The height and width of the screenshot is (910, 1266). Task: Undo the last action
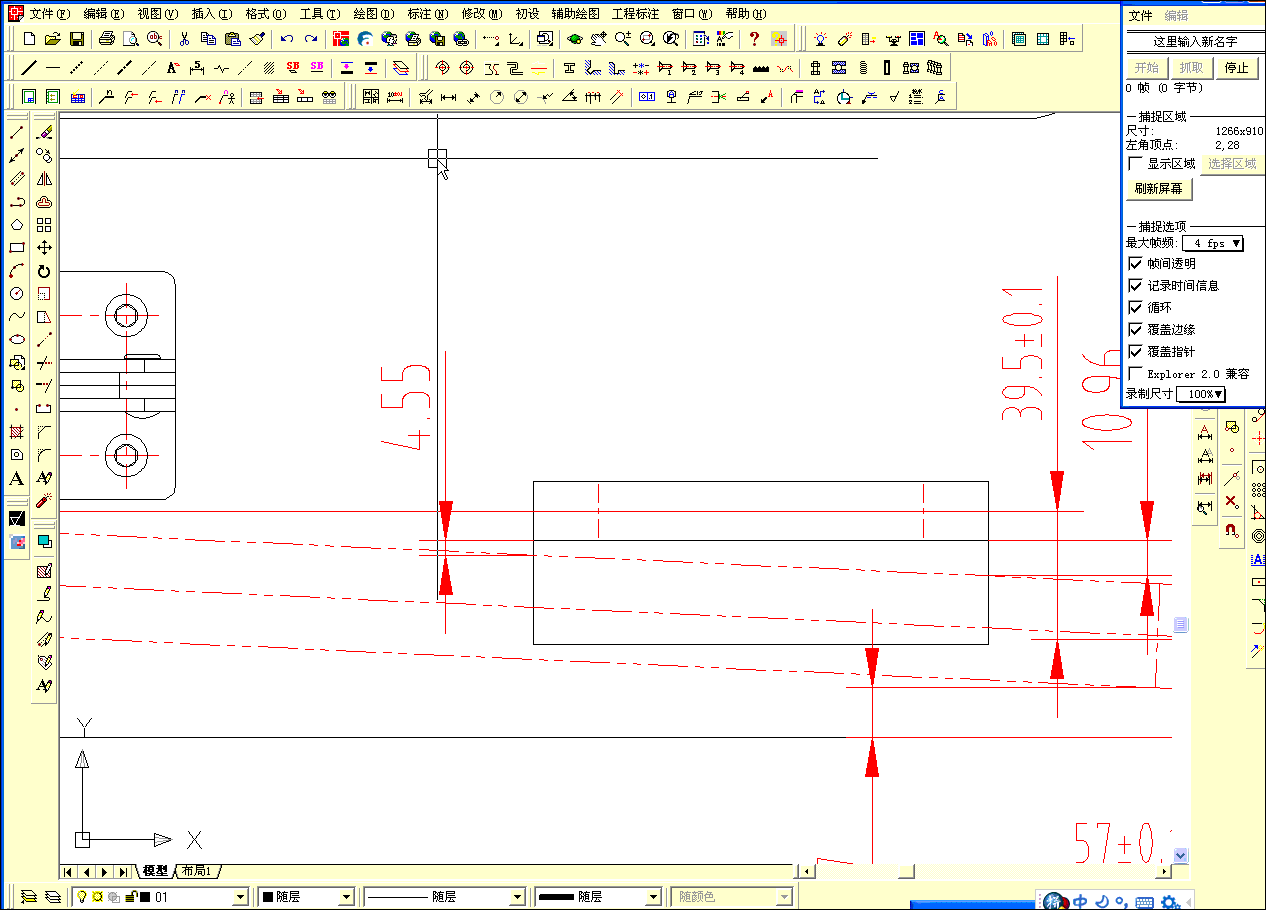[x=287, y=39]
